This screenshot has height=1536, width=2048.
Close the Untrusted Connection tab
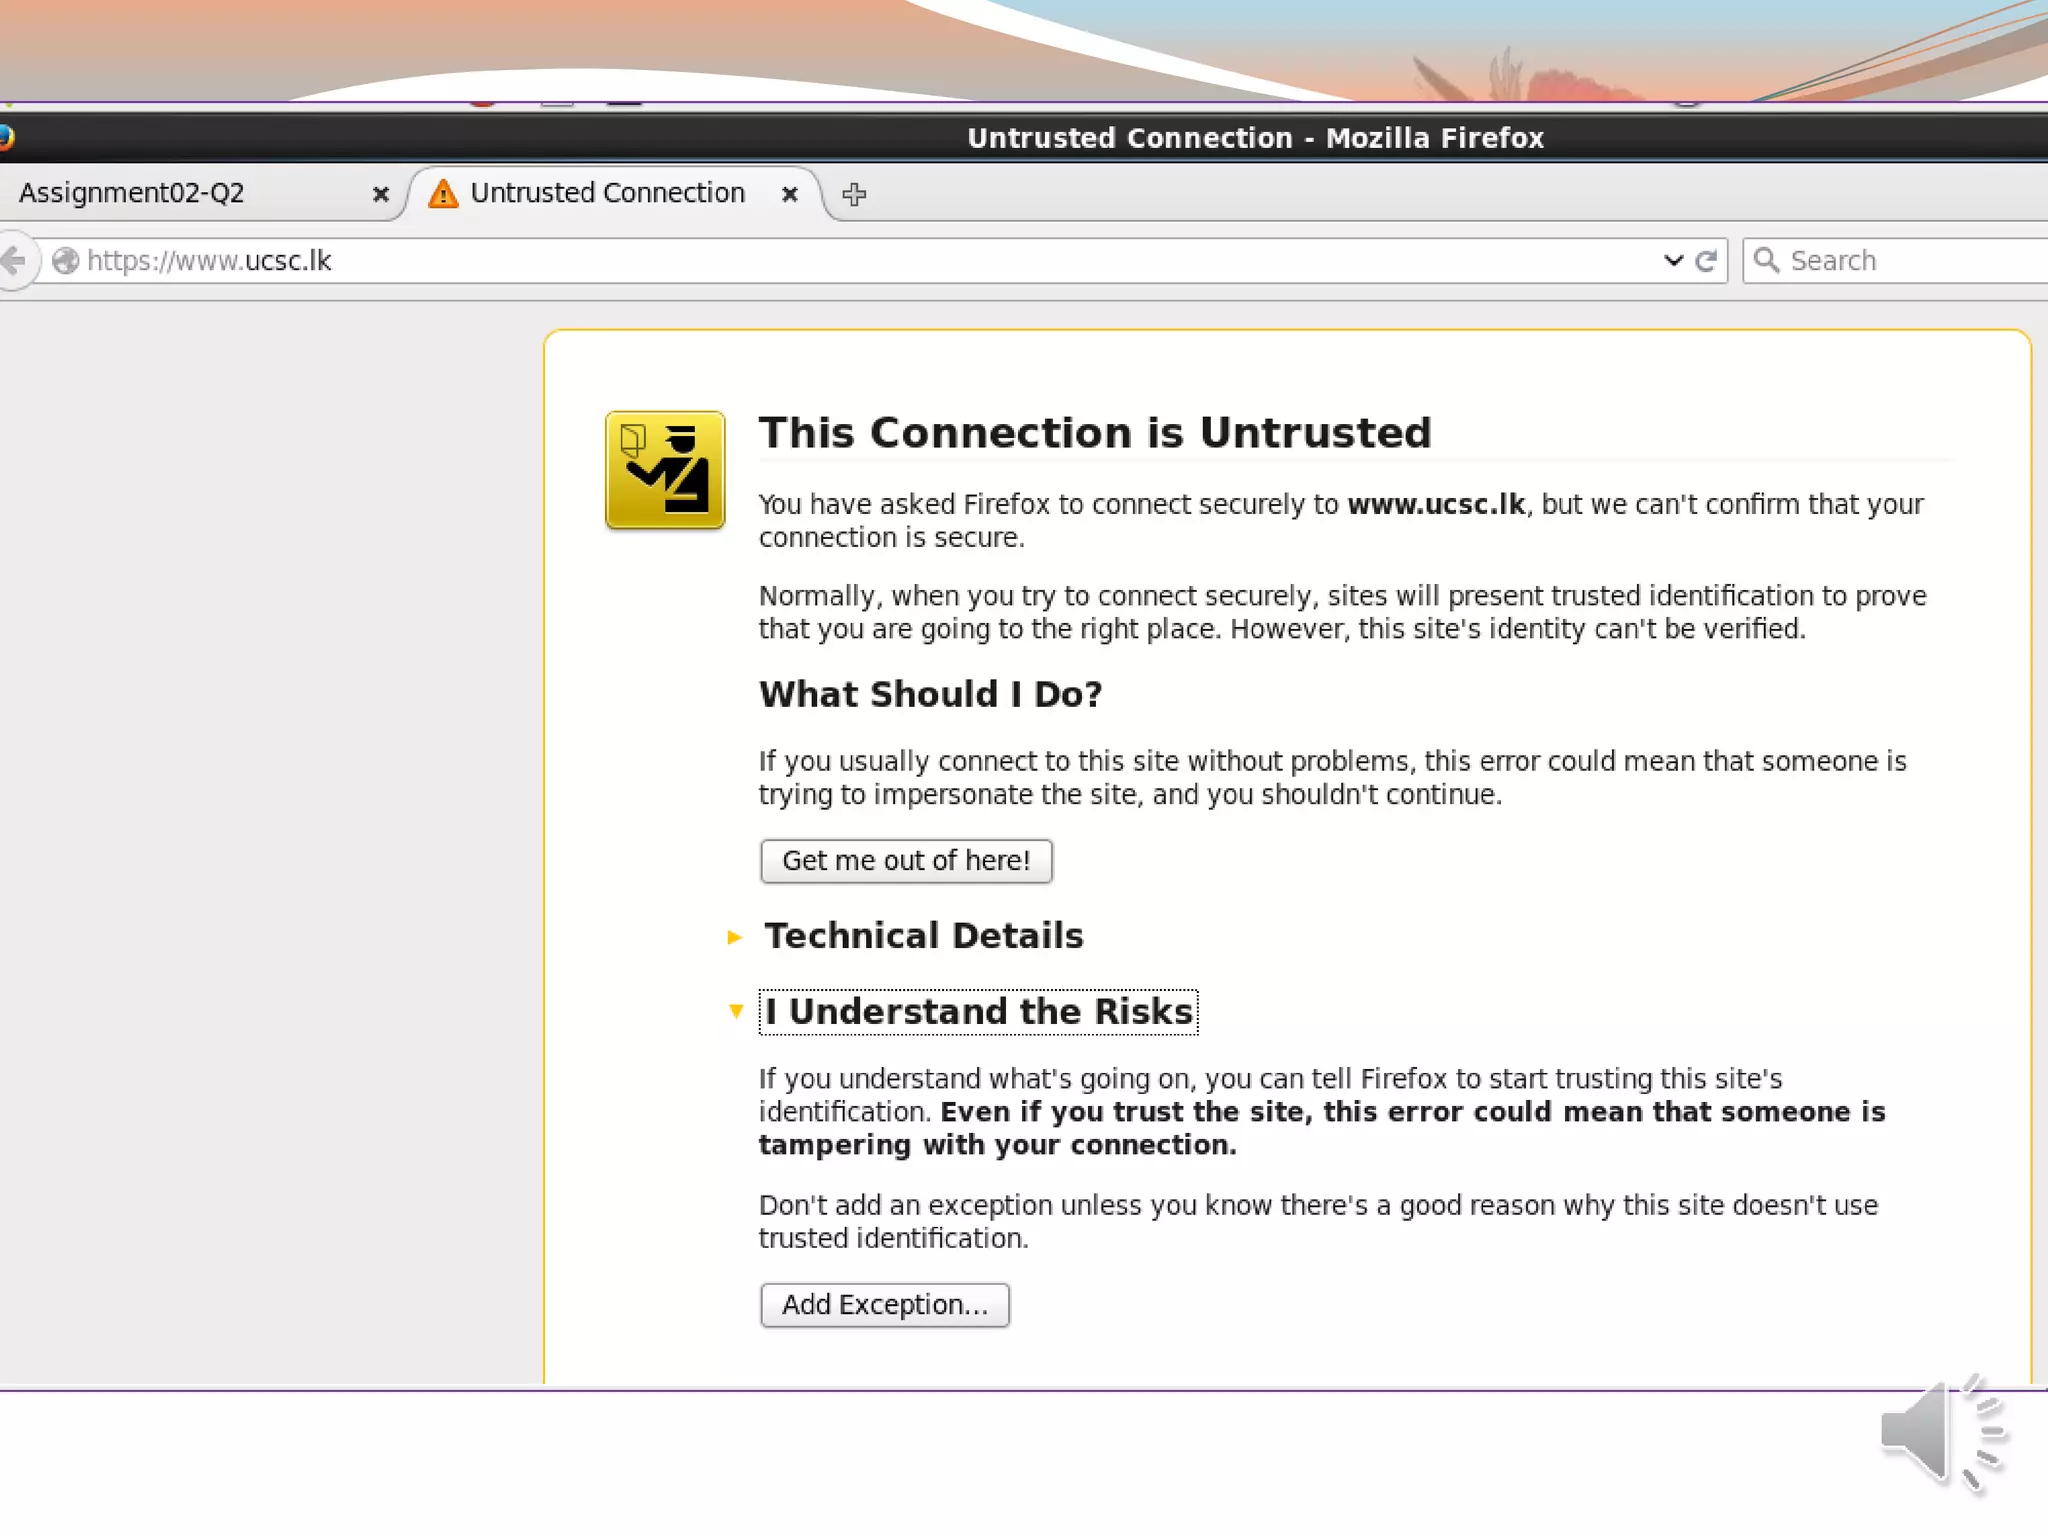click(x=789, y=194)
